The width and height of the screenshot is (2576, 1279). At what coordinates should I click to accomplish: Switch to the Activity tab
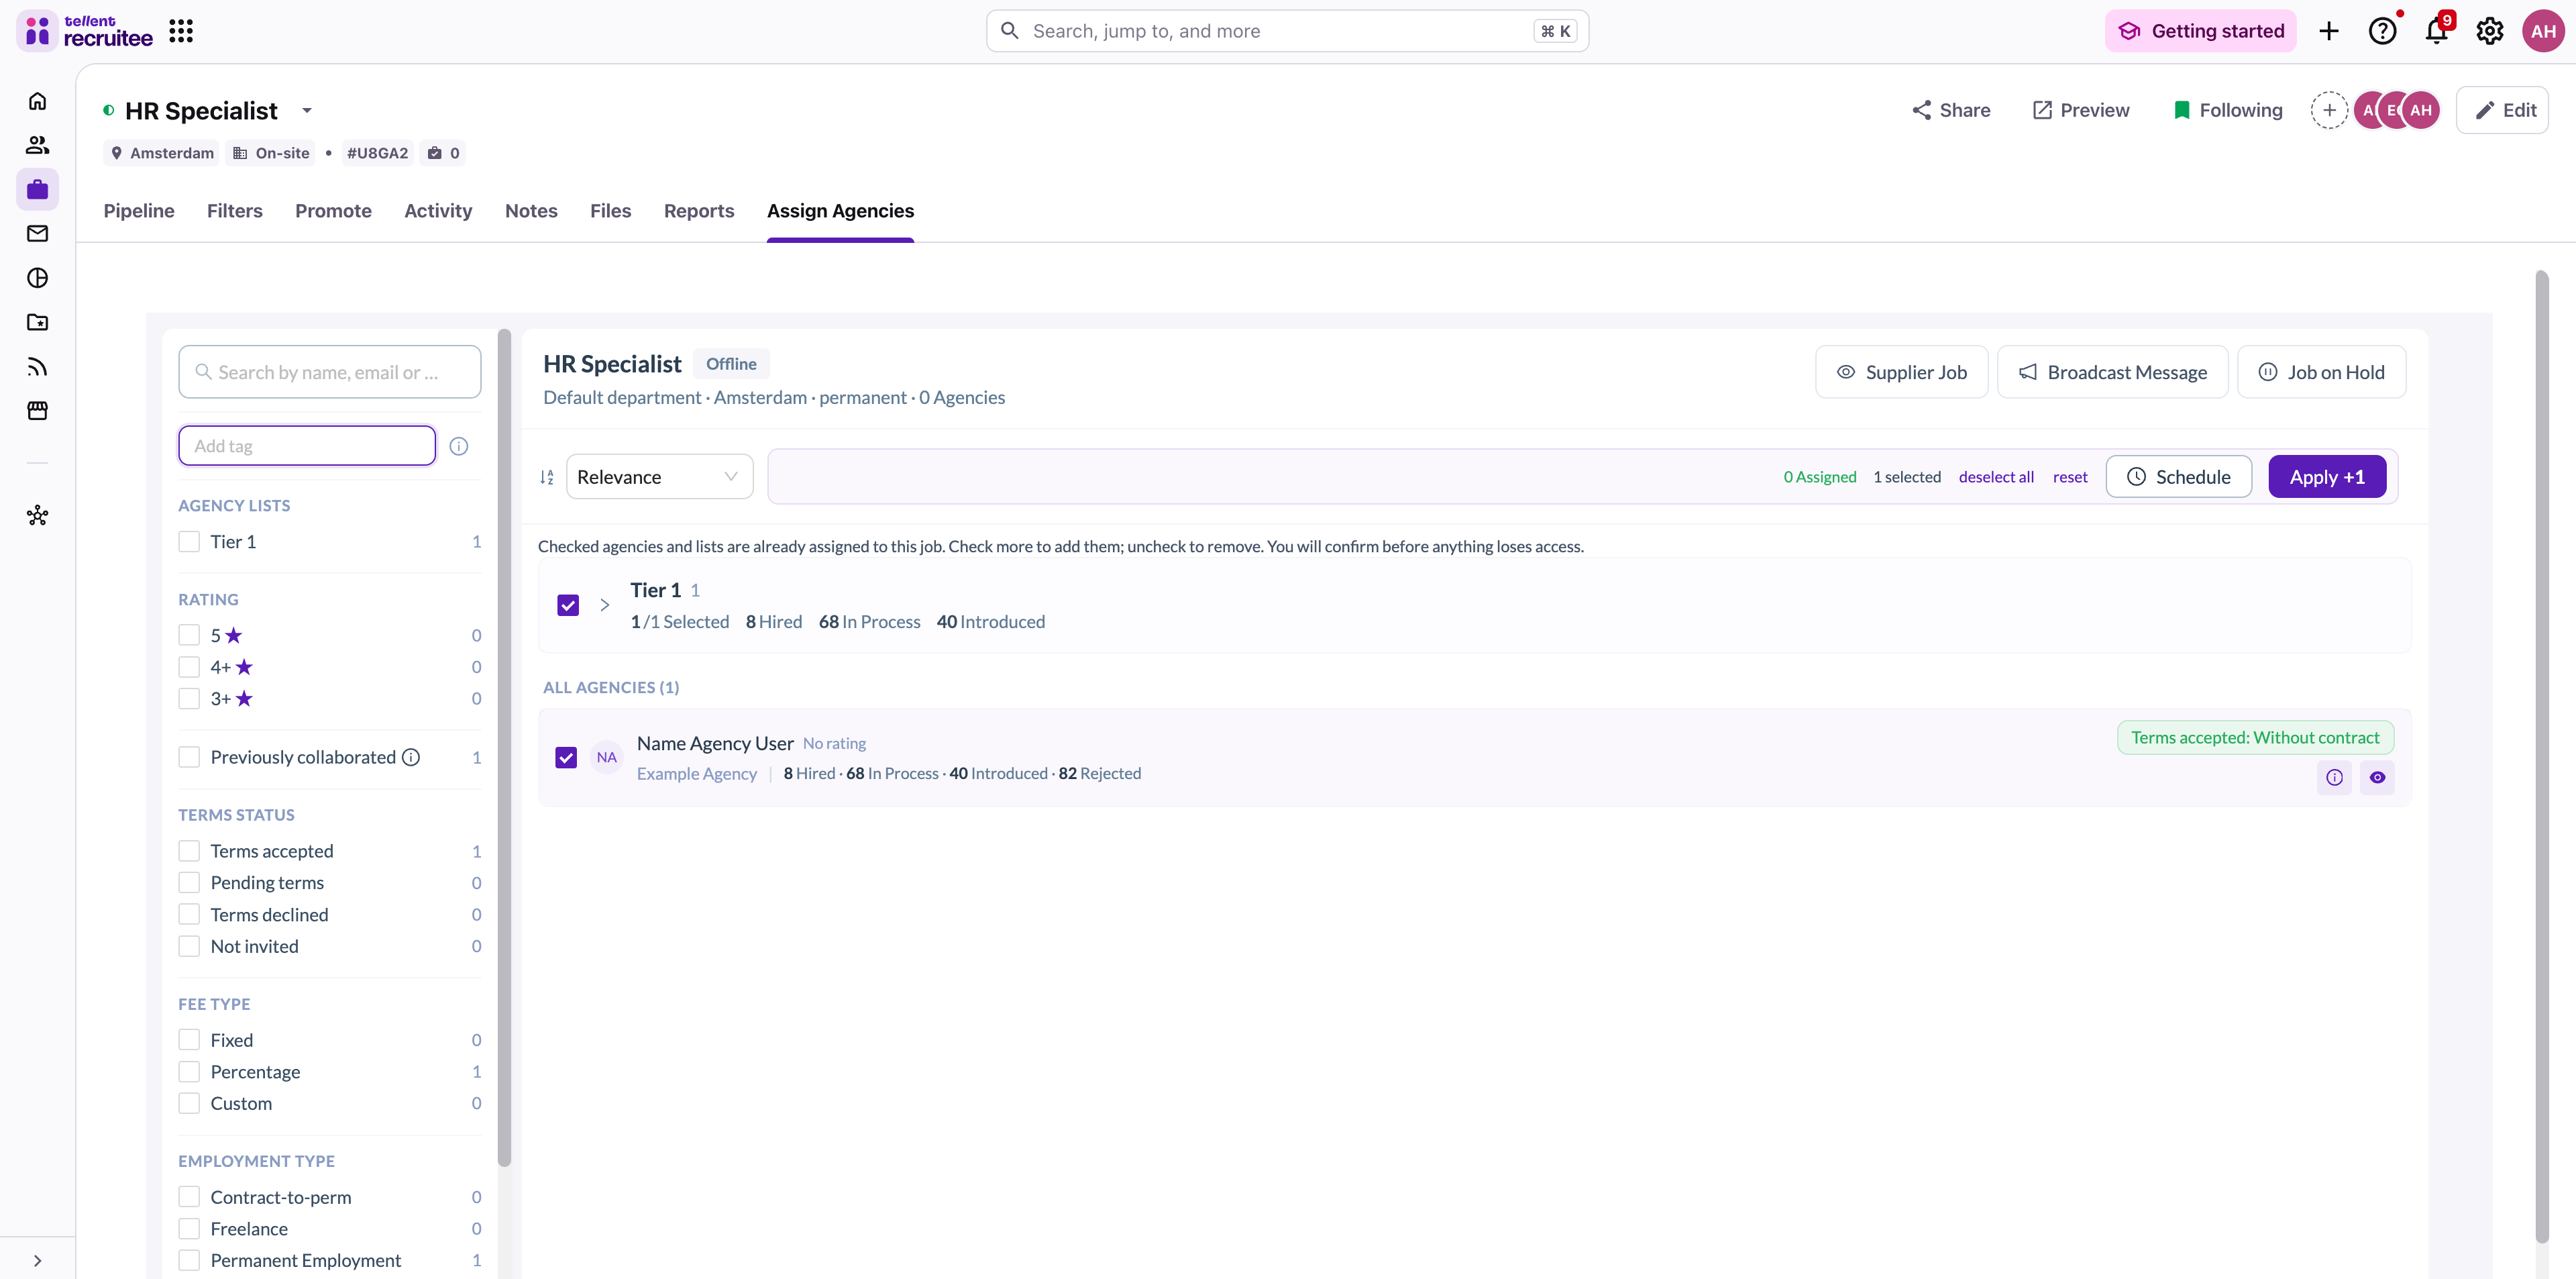[x=438, y=211]
